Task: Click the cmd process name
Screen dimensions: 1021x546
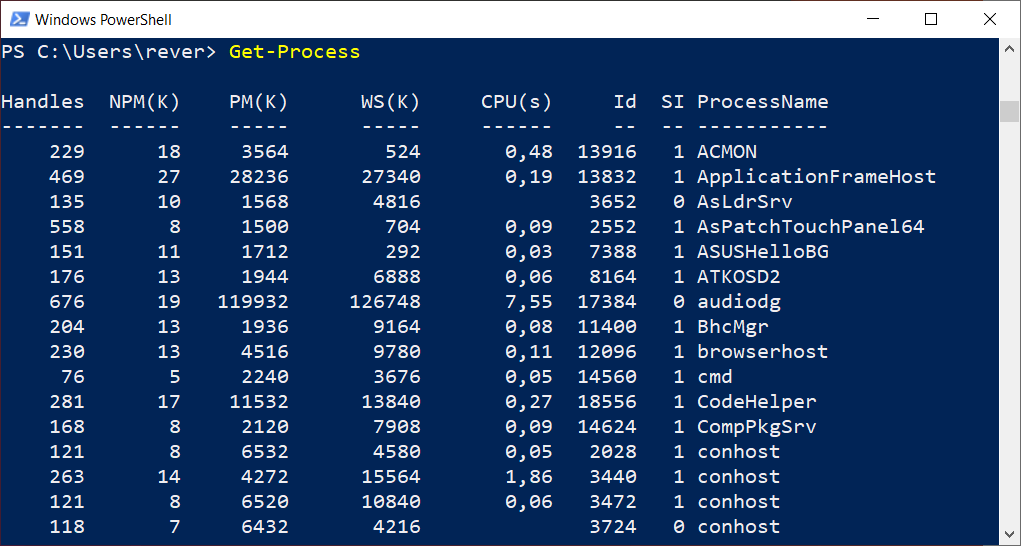Action: (715, 377)
